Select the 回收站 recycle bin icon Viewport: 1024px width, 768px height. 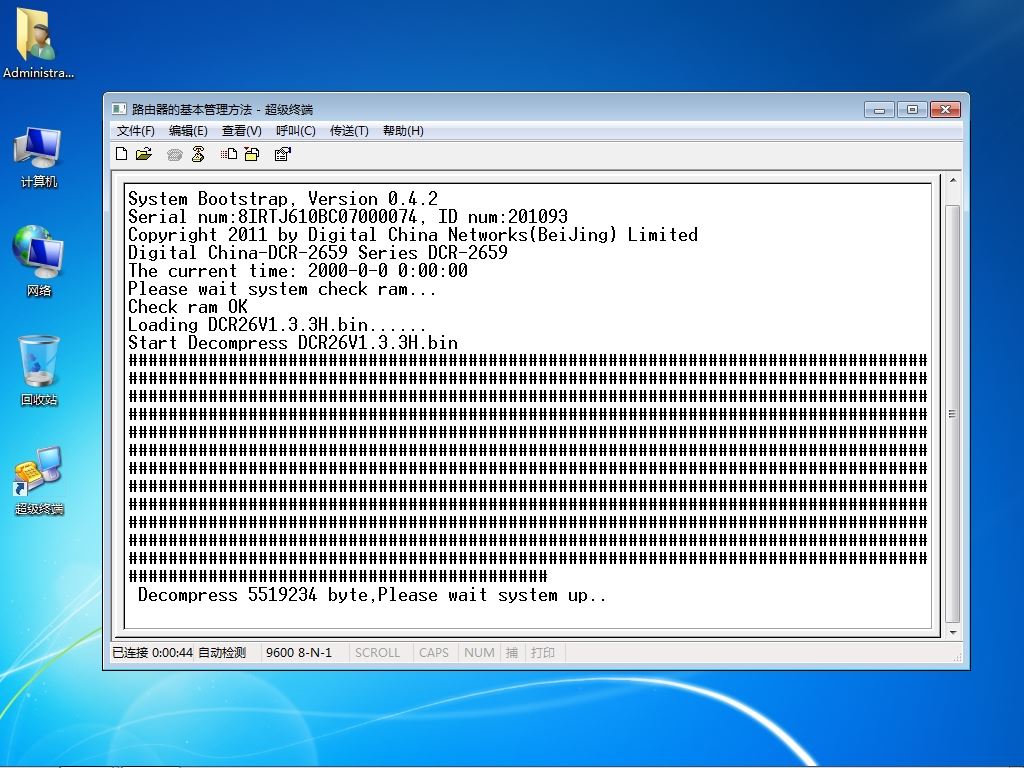coord(39,370)
